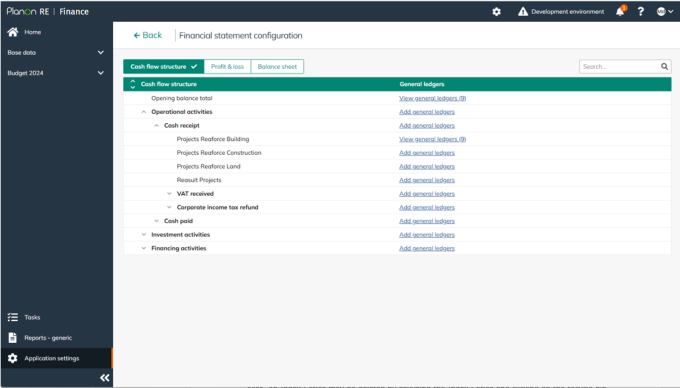
Task: Click the Reports - generic document icon
Action: [13, 338]
